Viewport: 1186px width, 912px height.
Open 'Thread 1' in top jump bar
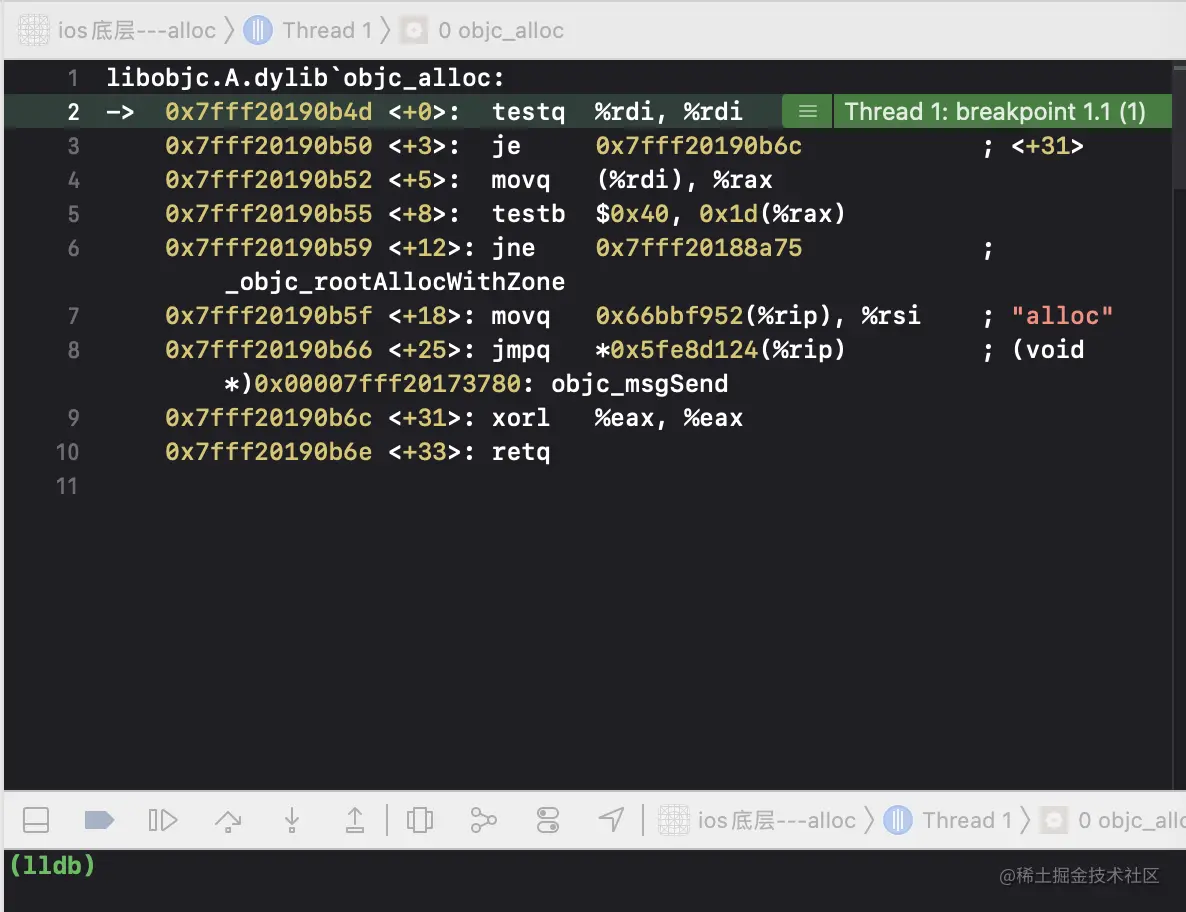pos(327,30)
